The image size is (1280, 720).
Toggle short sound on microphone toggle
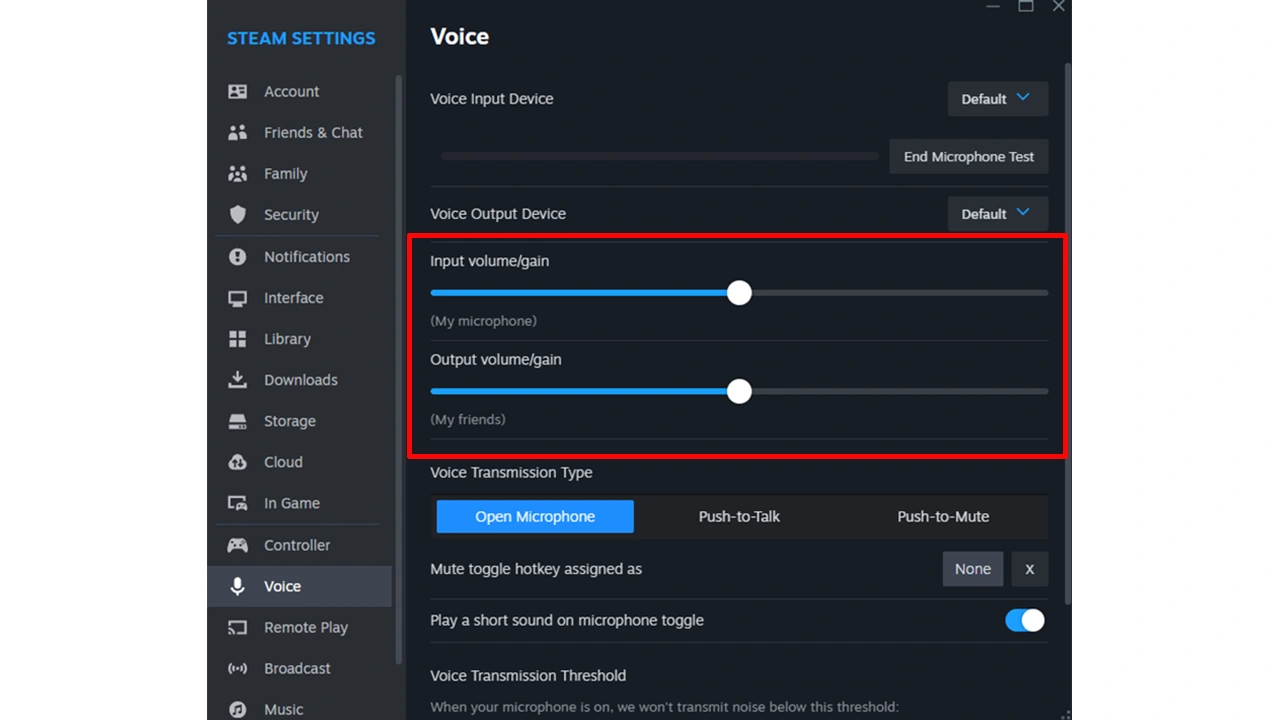1025,620
